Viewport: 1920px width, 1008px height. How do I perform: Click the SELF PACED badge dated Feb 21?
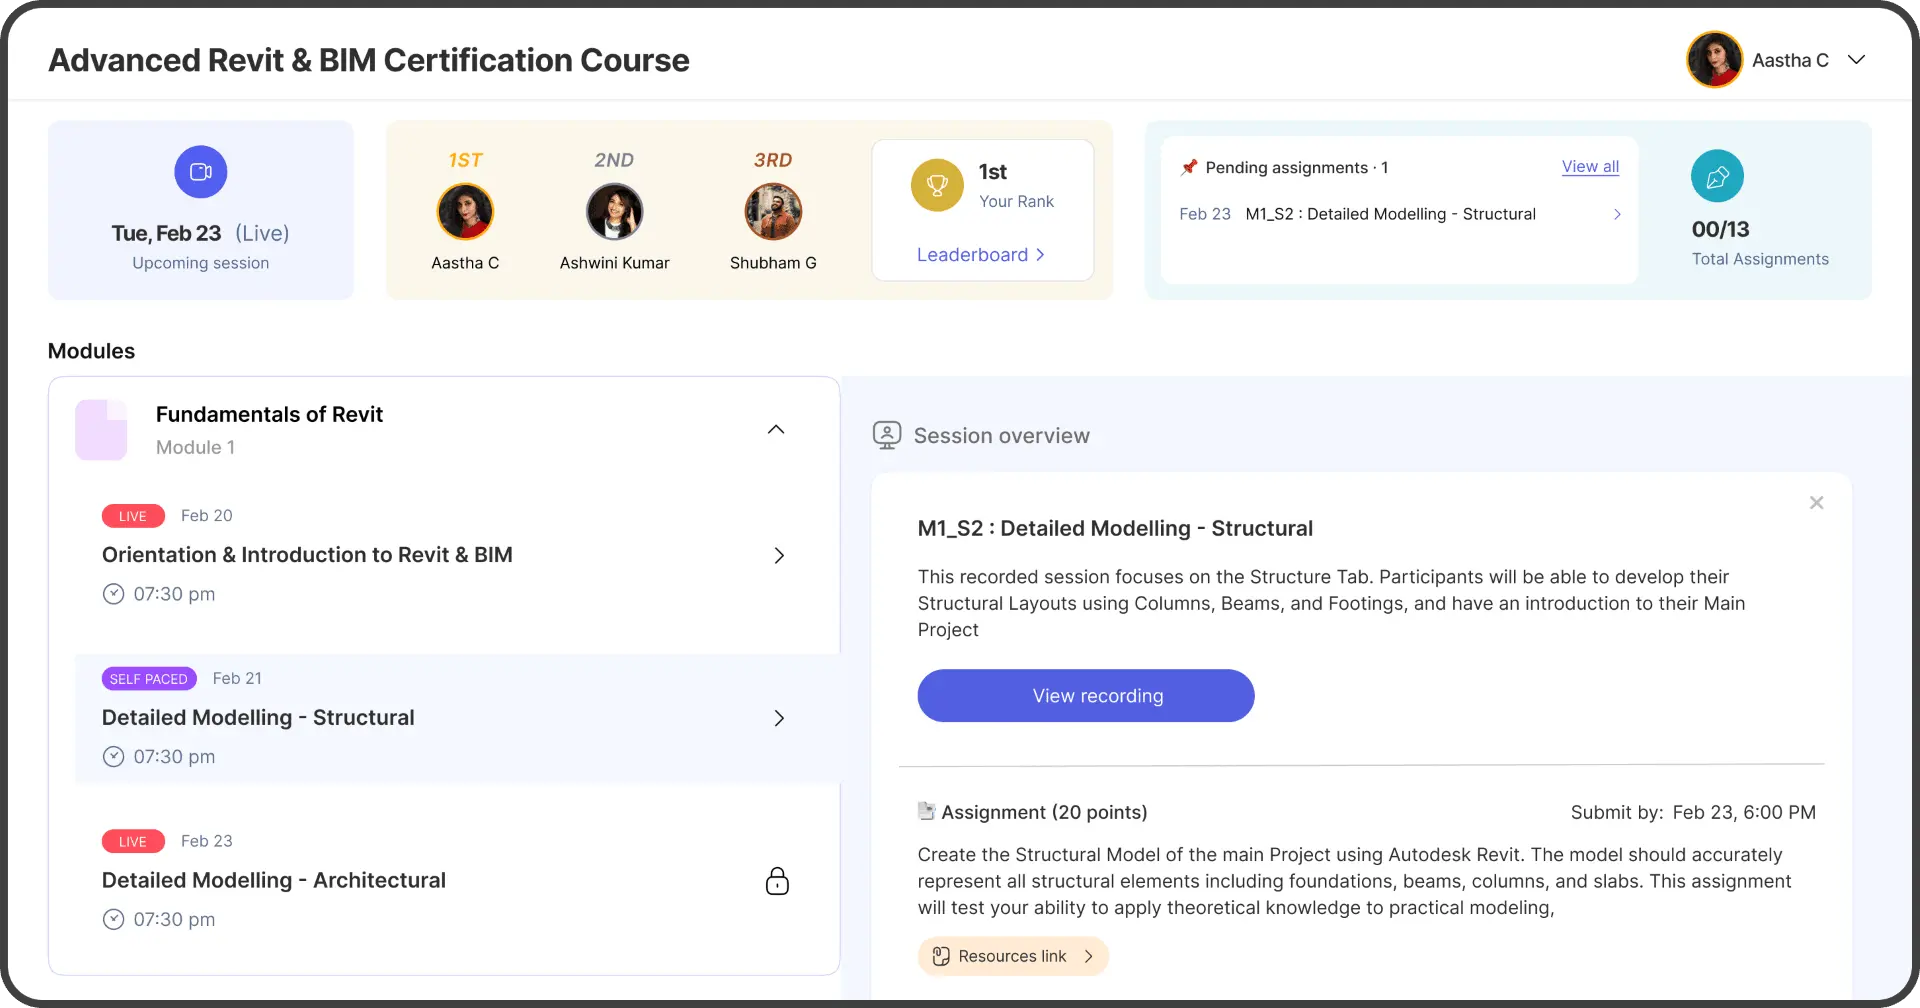coord(149,679)
